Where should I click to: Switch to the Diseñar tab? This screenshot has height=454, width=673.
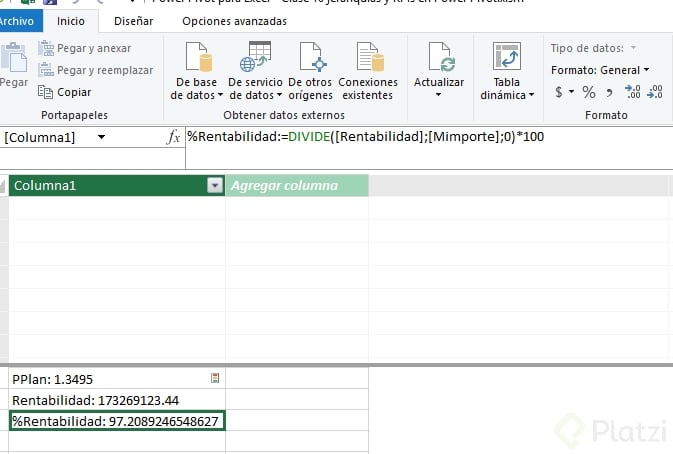(x=133, y=21)
